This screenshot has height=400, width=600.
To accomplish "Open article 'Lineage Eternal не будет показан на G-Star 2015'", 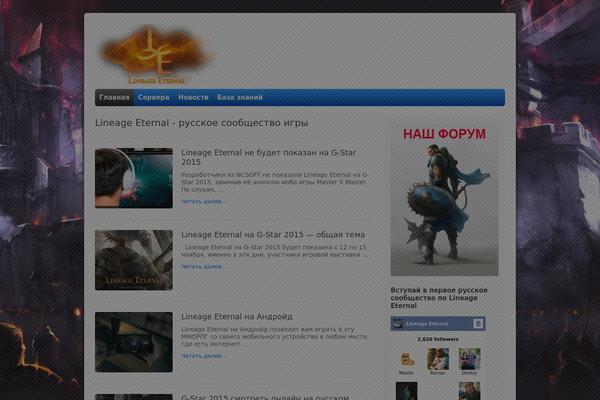I will pos(268,157).
